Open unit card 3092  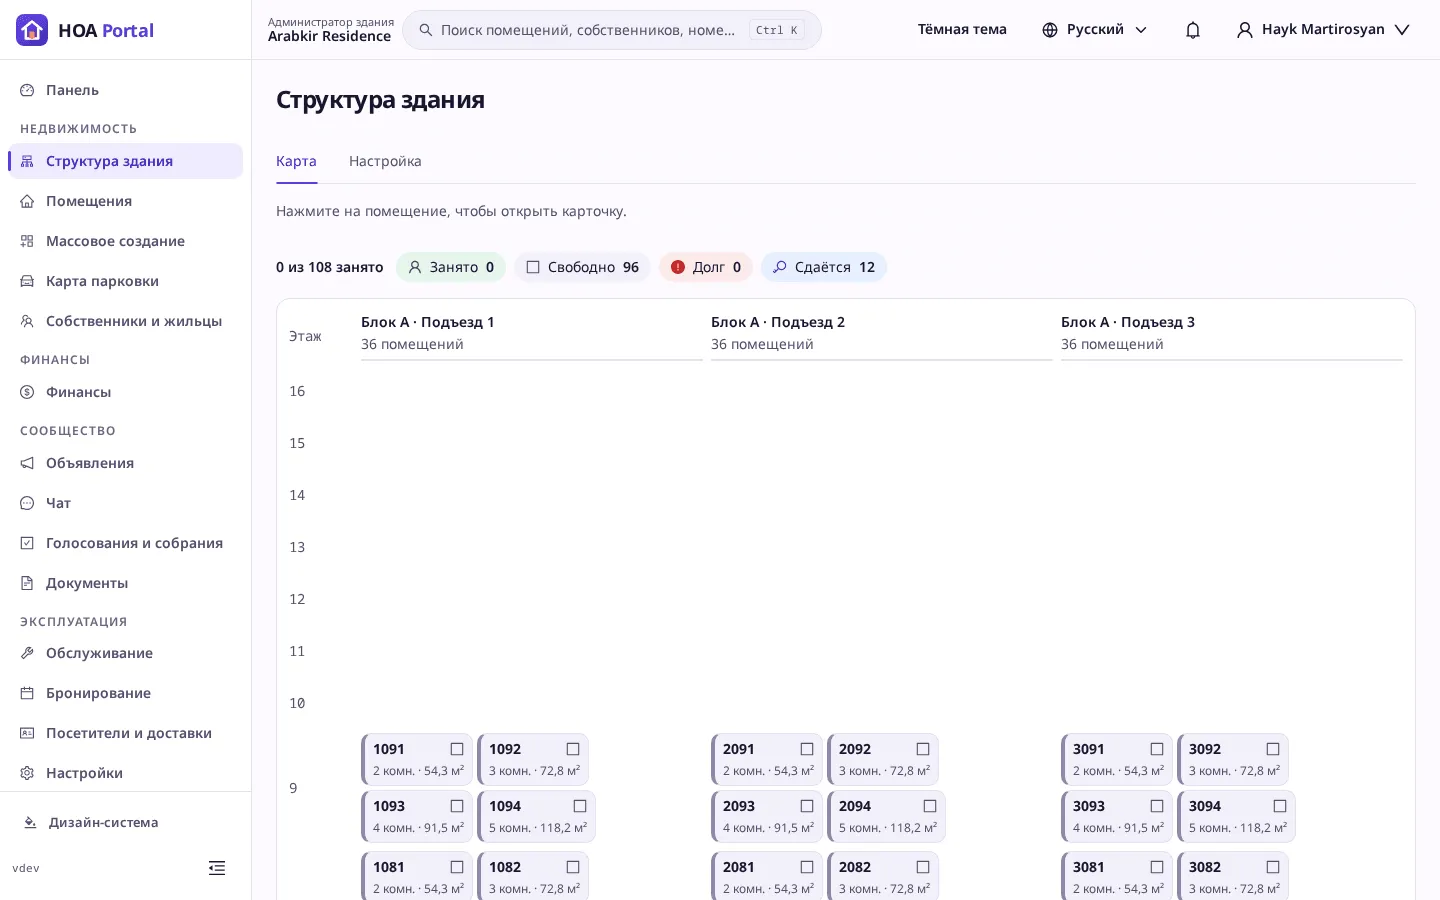[1233, 760]
